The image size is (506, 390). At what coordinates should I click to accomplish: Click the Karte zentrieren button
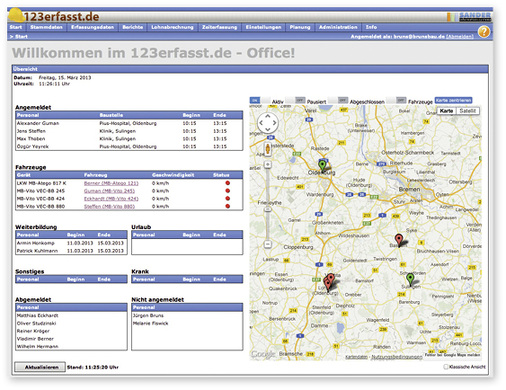pyautogui.click(x=453, y=100)
